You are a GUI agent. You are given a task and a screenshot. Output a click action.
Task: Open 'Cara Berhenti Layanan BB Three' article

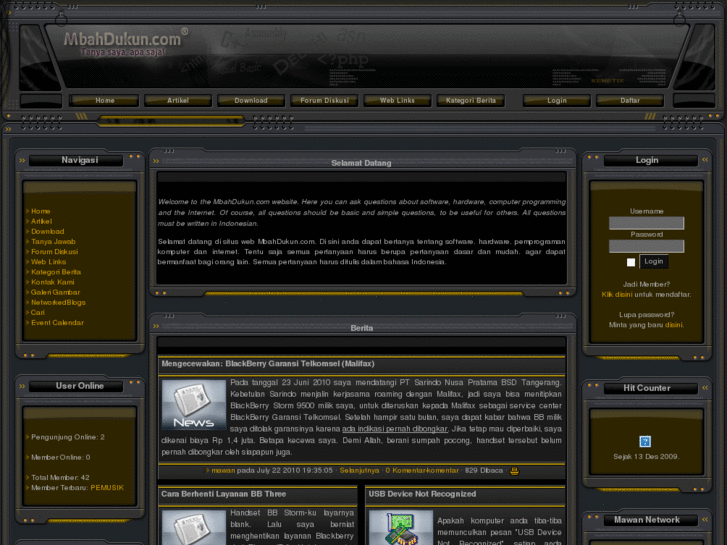point(223,494)
